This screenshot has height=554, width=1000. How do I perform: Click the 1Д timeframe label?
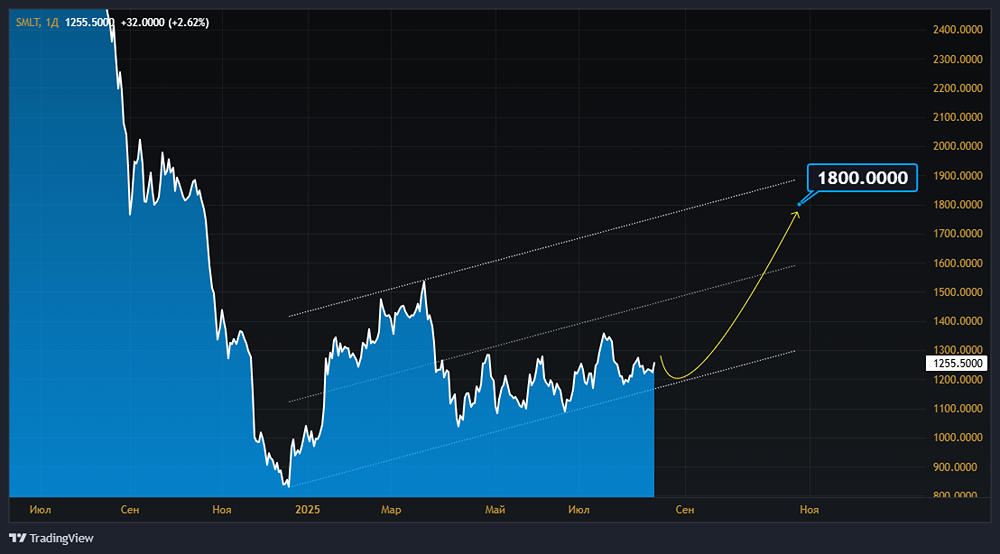coord(52,22)
